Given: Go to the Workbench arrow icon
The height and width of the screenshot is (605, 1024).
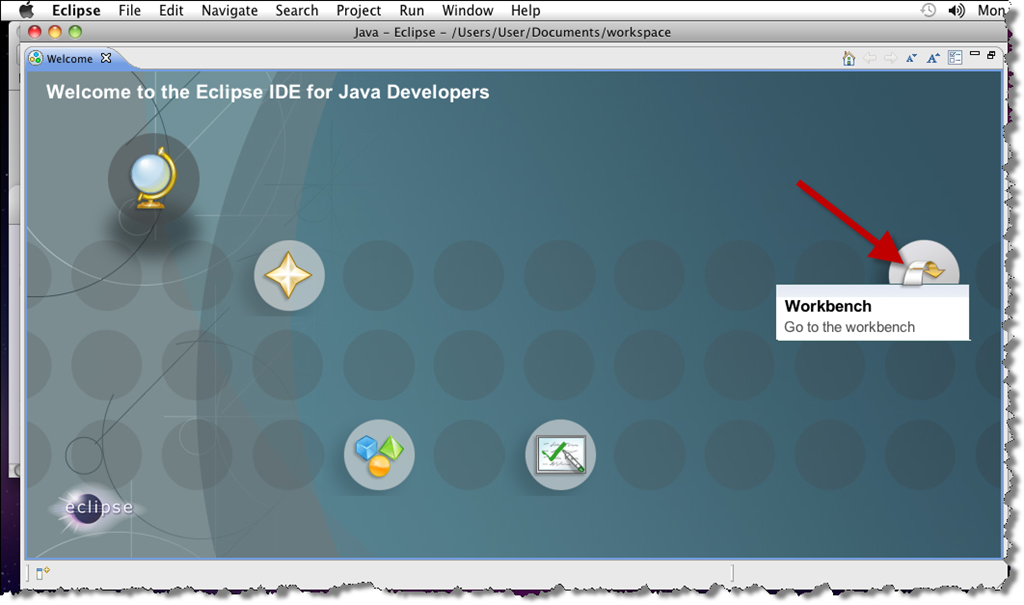Looking at the screenshot, I should 923,265.
